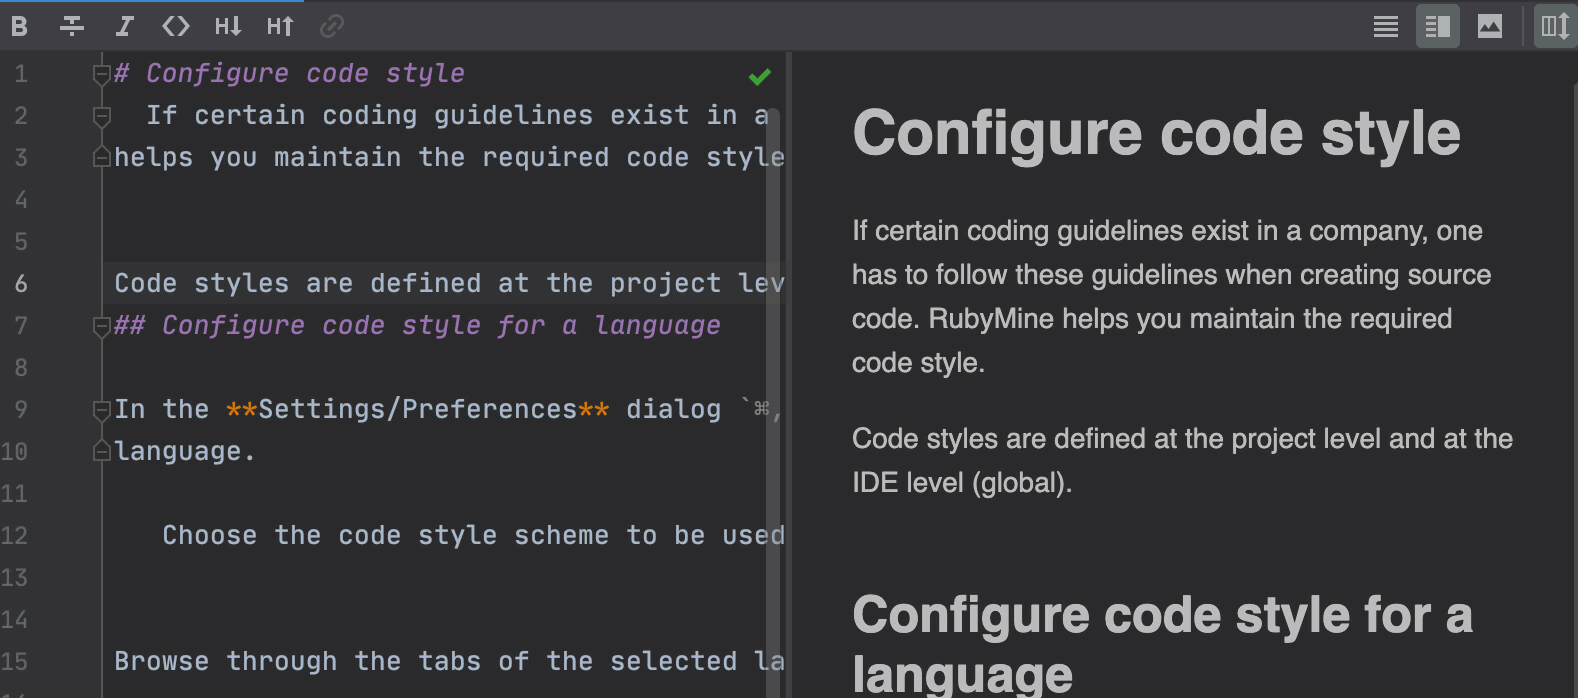Show editor only view

(x=1386, y=26)
